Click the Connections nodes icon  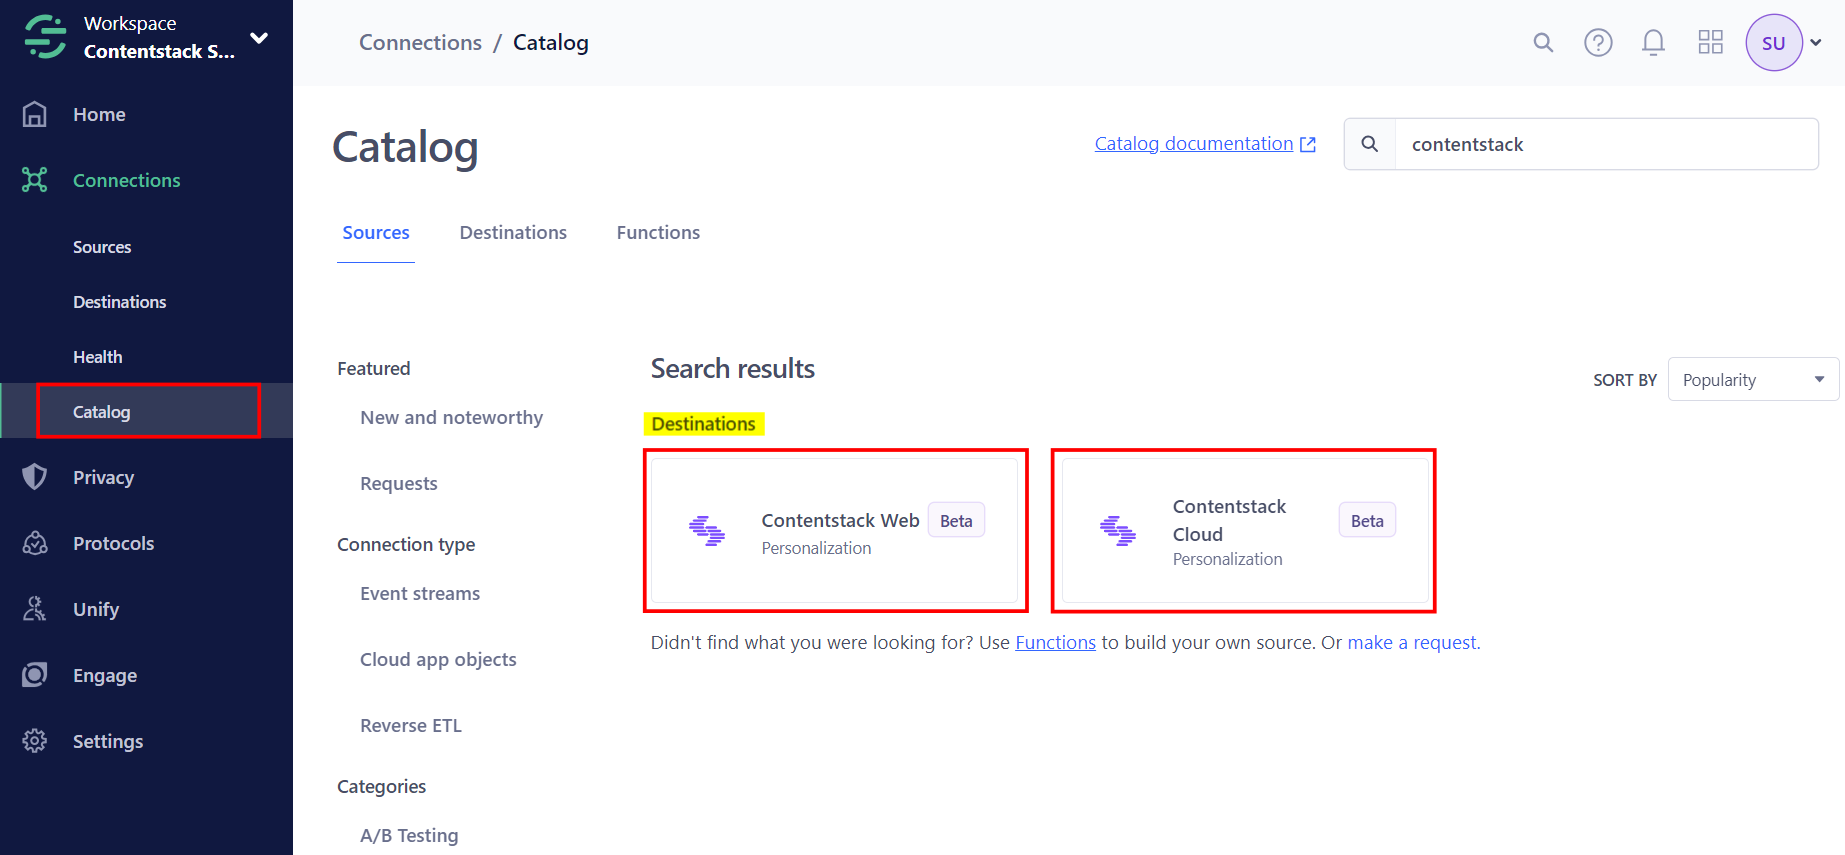point(35,180)
